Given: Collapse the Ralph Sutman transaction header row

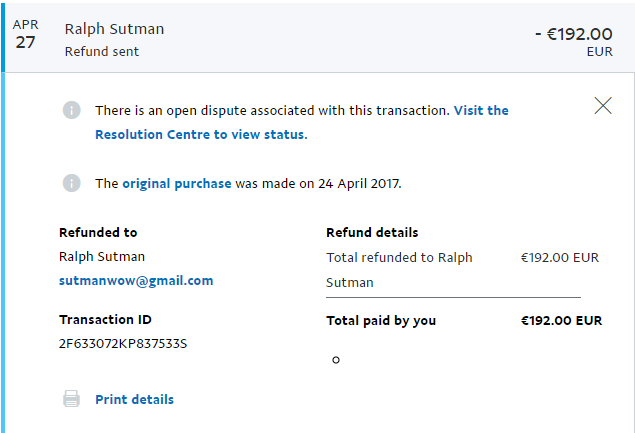Looking at the screenshot, I should [x=300, y=39].
